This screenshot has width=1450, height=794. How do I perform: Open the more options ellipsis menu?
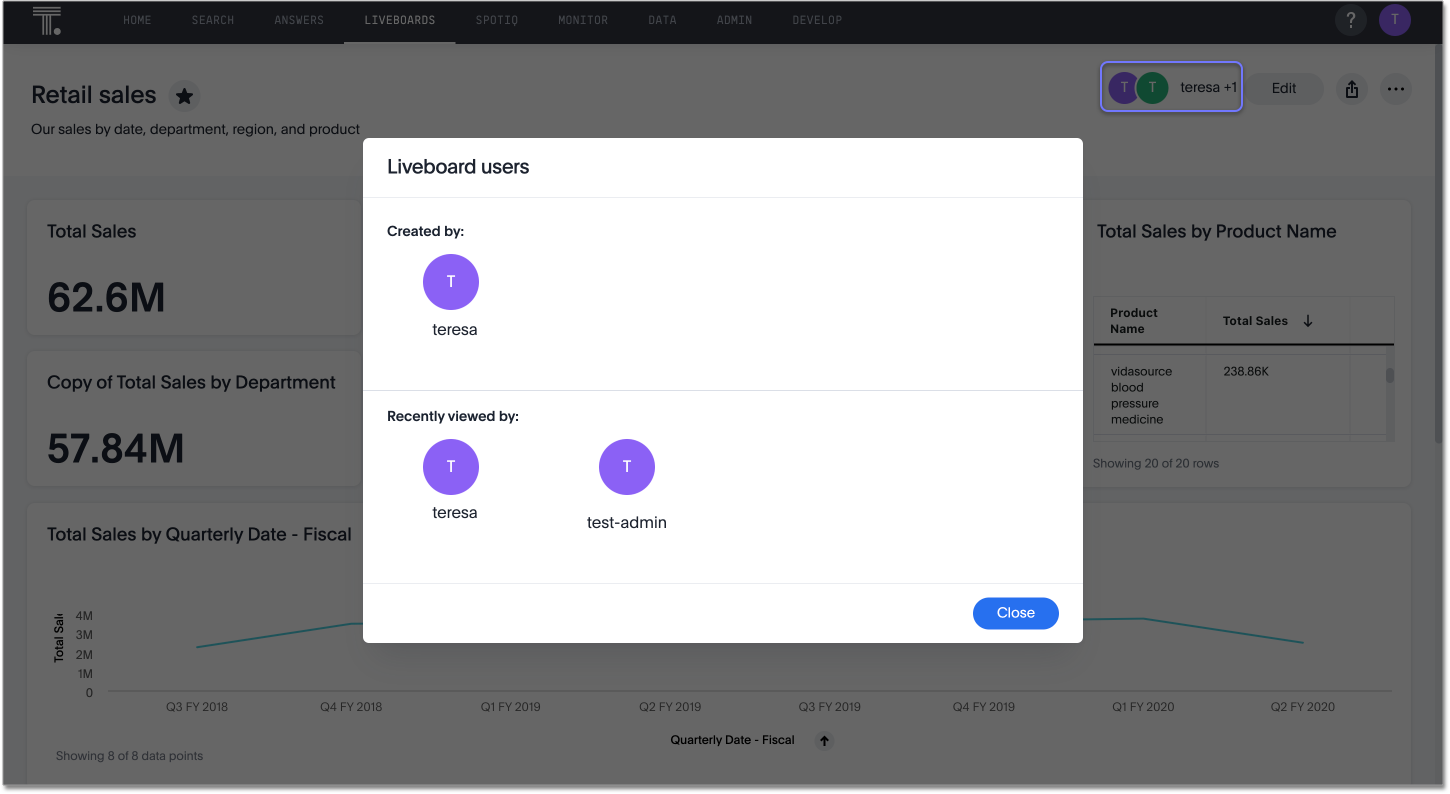(x=1396, y=88)
